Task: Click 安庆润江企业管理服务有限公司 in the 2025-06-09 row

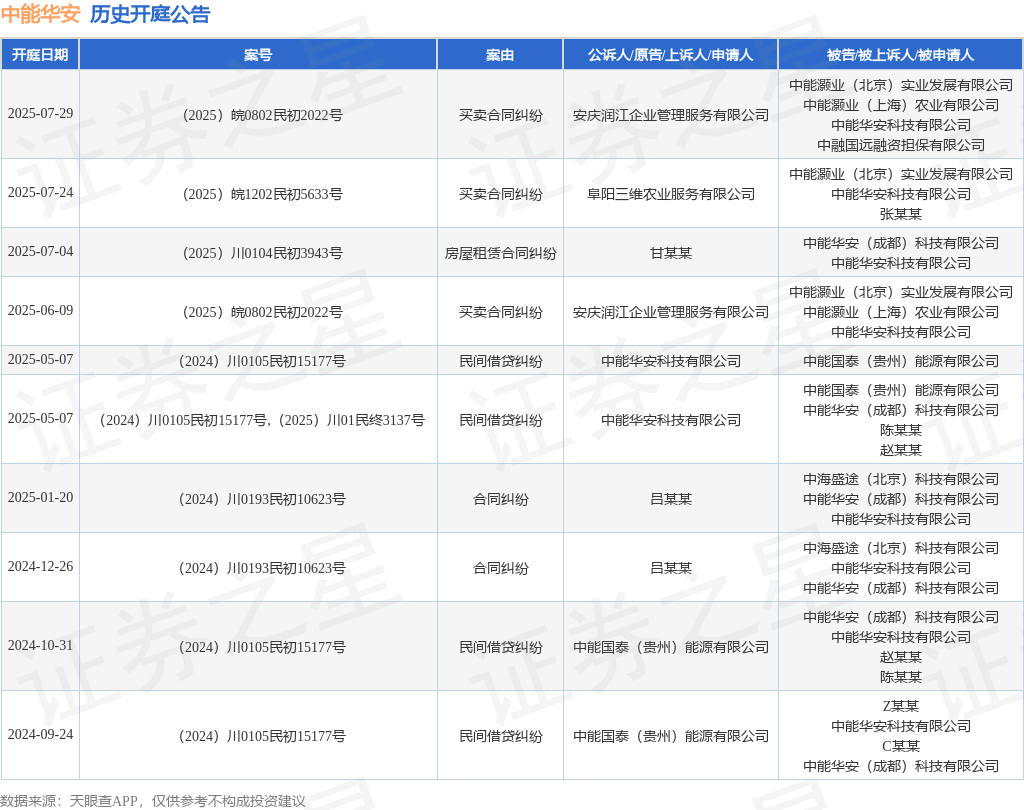Action: tap(671, 312)
